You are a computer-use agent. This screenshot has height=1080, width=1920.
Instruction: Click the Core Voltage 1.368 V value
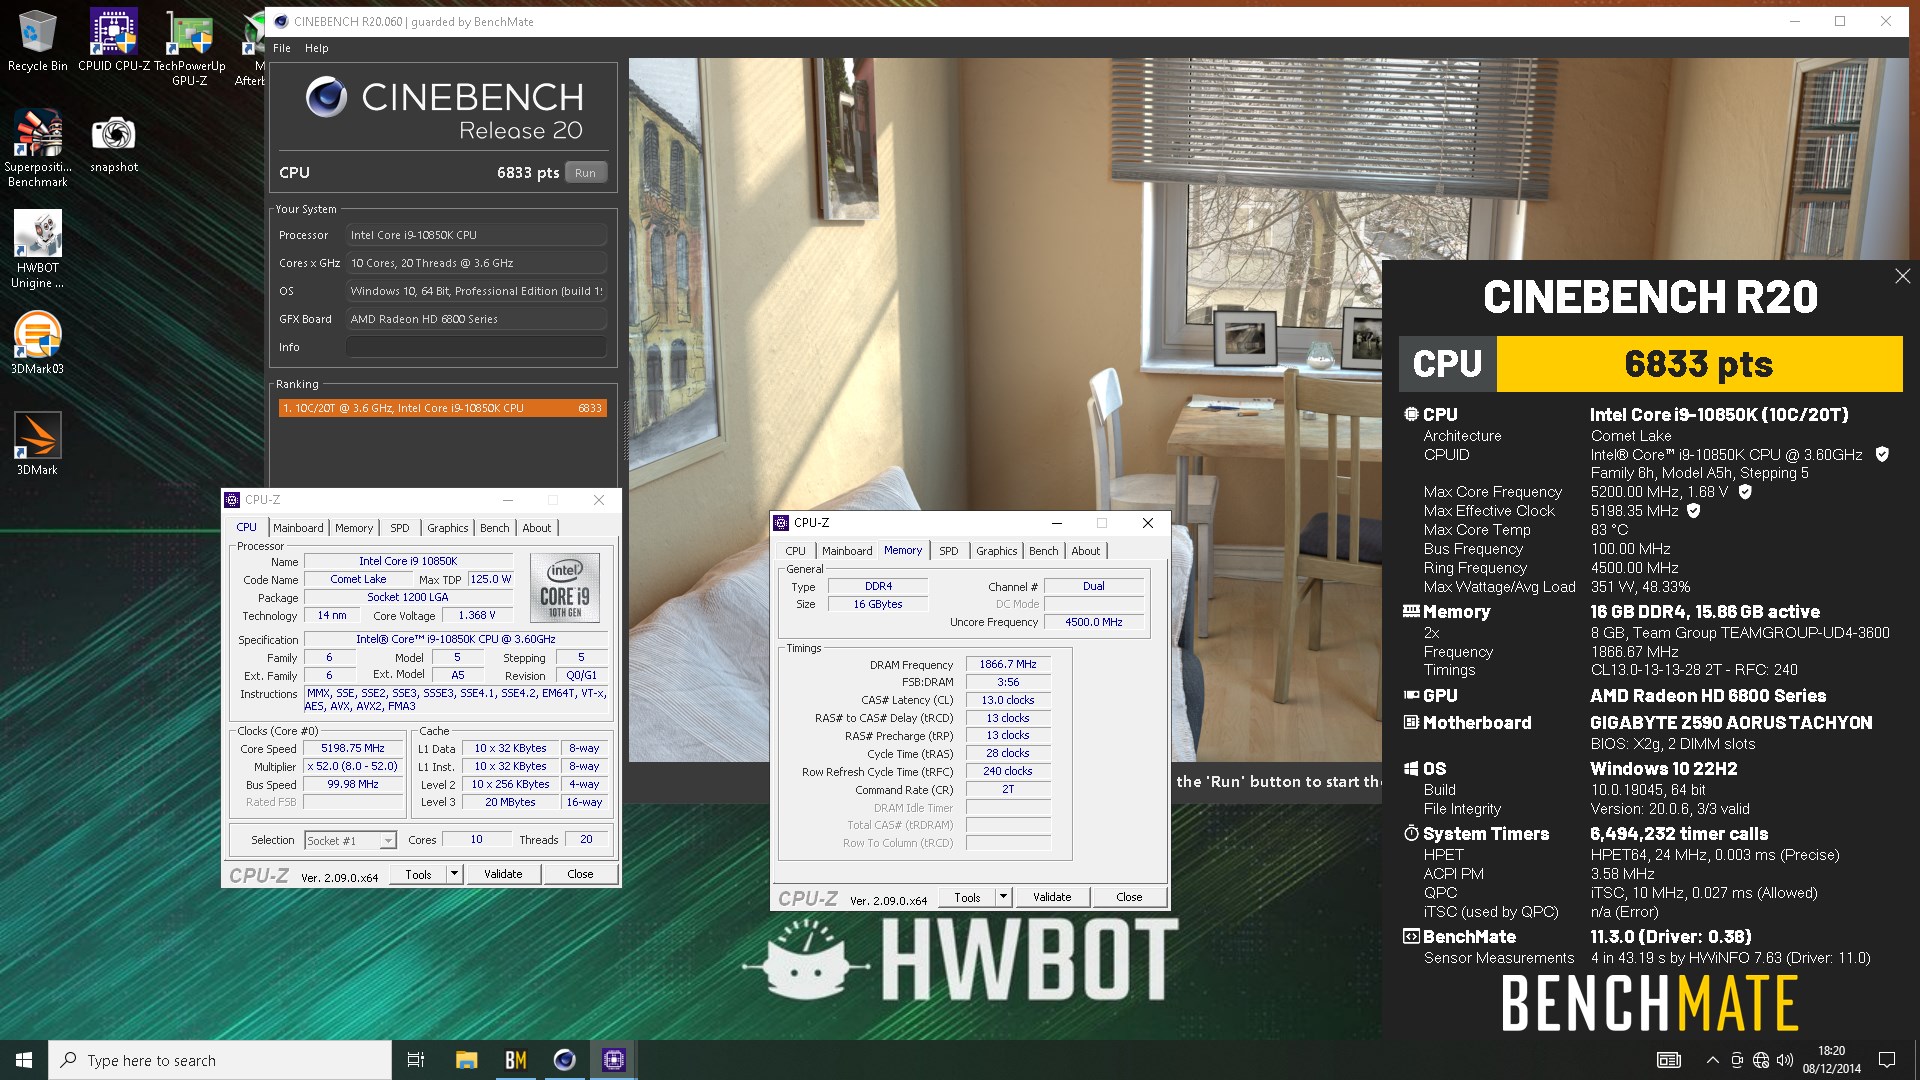[476, 616]
